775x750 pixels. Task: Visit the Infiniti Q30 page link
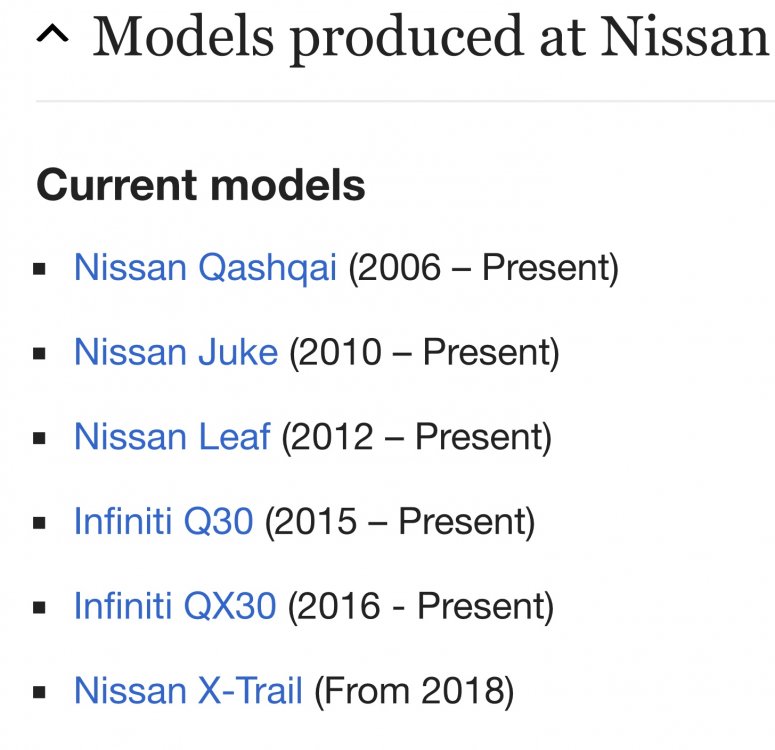pyautogui.click(x=163, y=522)
